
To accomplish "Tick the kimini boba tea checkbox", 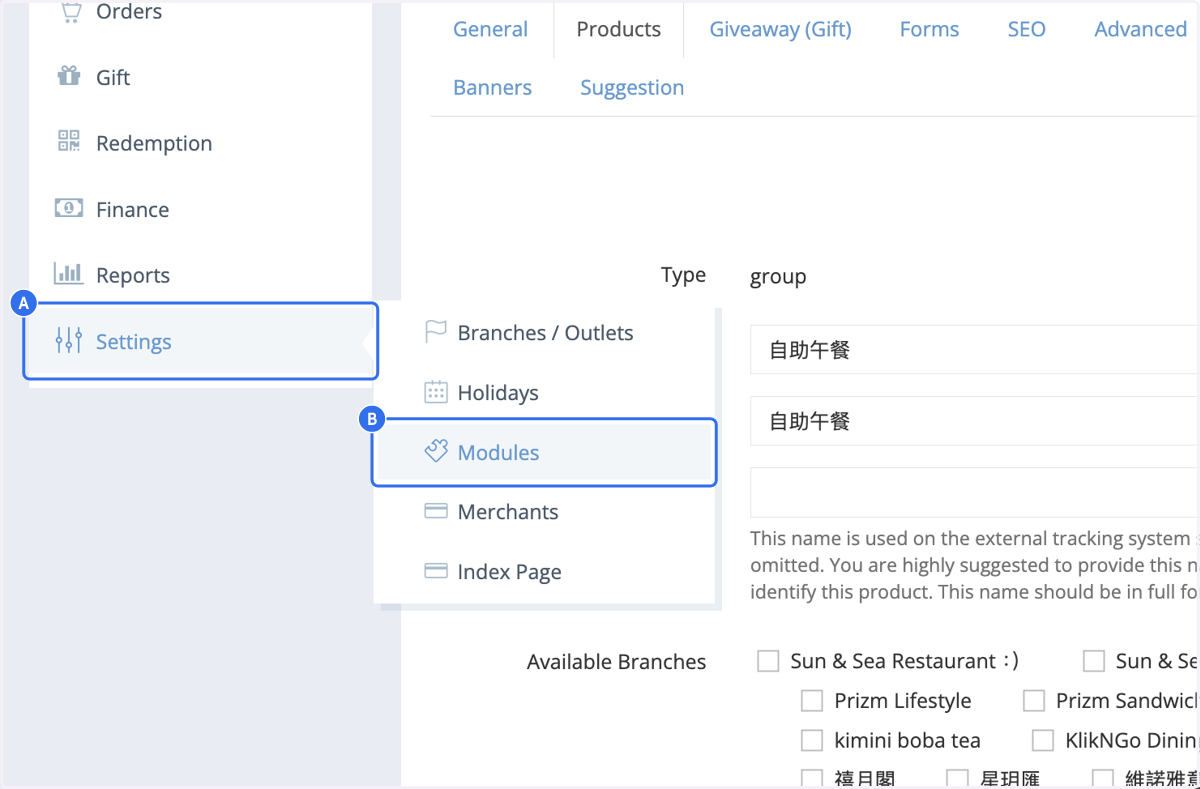I will (812, 741).
